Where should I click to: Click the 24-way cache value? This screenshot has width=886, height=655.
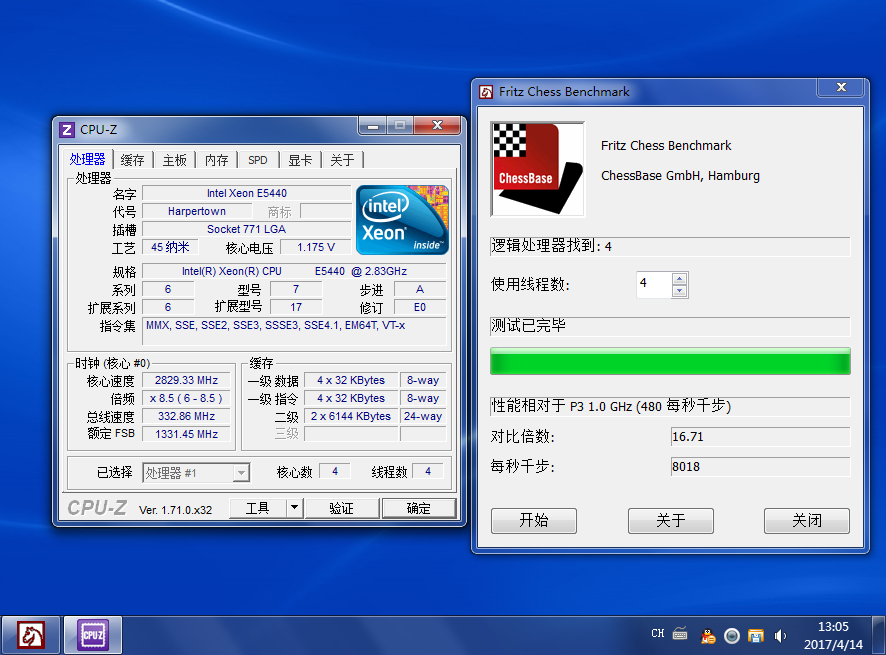tap(423, 417)
